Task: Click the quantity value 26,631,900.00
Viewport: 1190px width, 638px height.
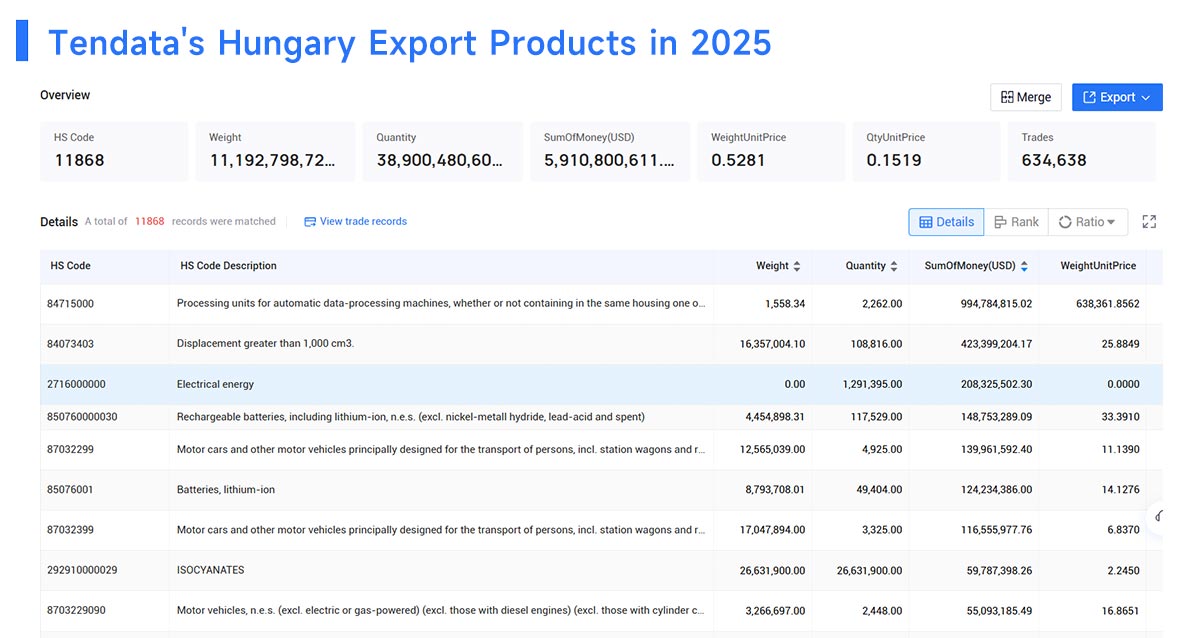Action: coord(869,570)
